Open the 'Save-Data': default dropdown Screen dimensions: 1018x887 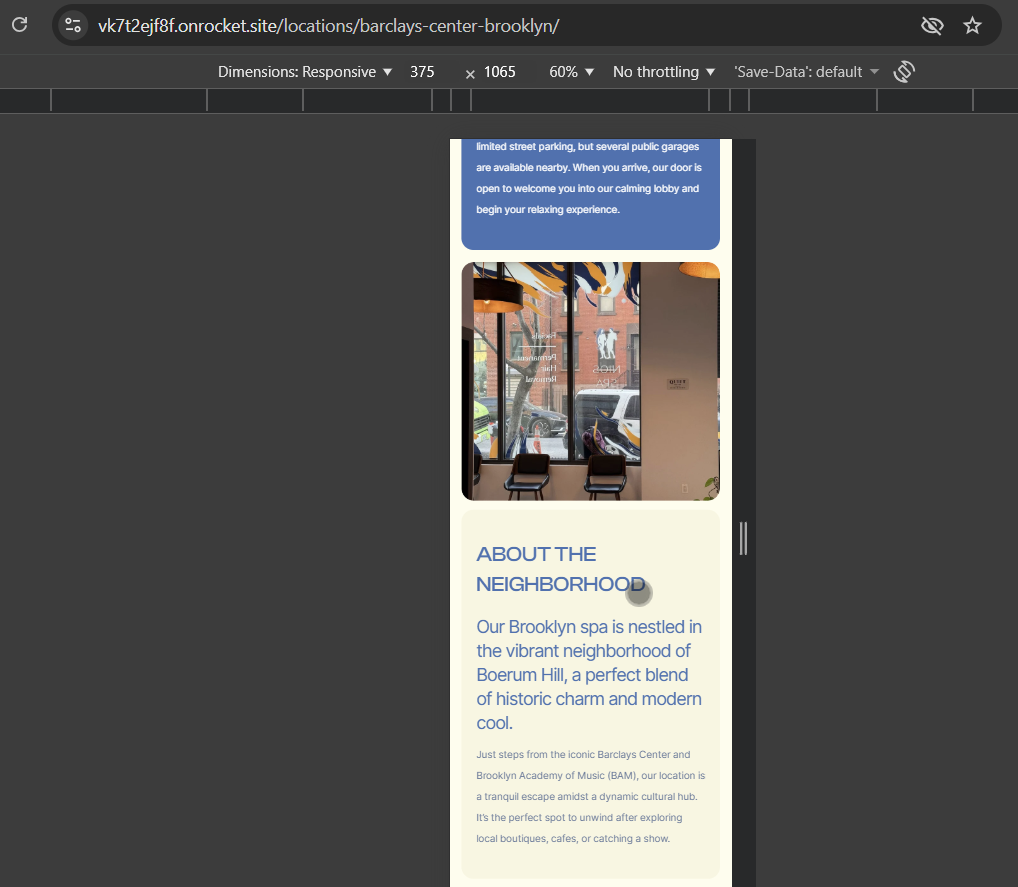(806, 71)
